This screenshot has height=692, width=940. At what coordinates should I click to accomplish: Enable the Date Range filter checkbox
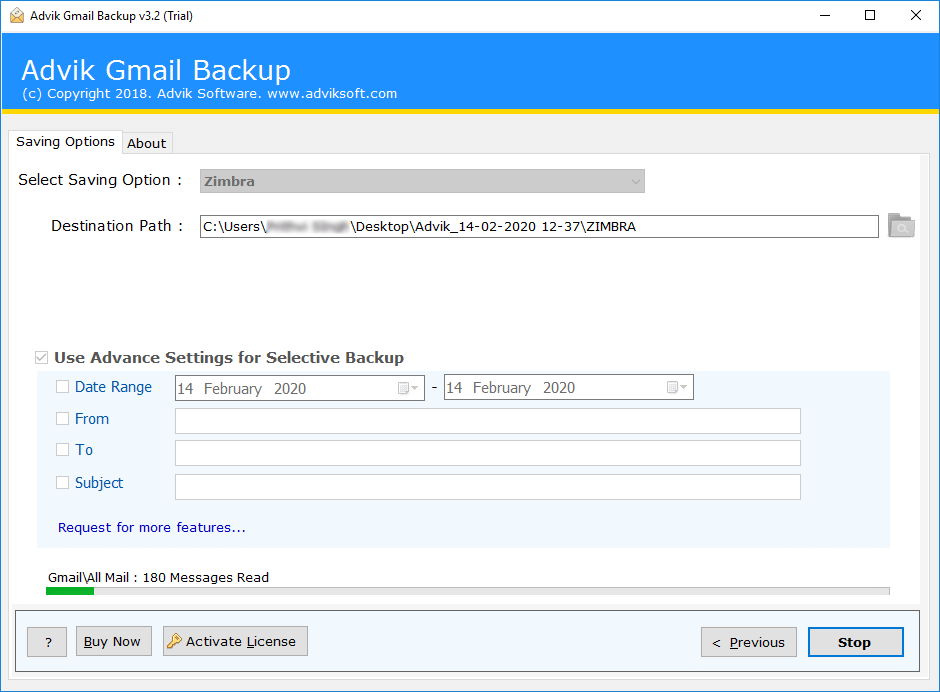point(62,387)
